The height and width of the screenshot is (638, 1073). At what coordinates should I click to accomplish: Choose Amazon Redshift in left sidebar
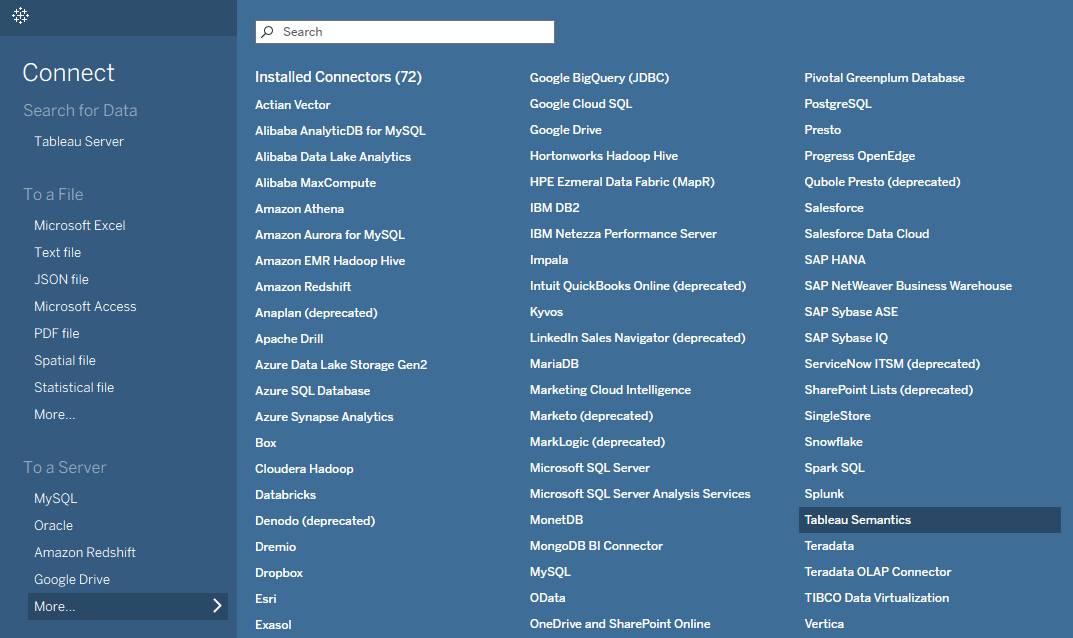point(85,552)
